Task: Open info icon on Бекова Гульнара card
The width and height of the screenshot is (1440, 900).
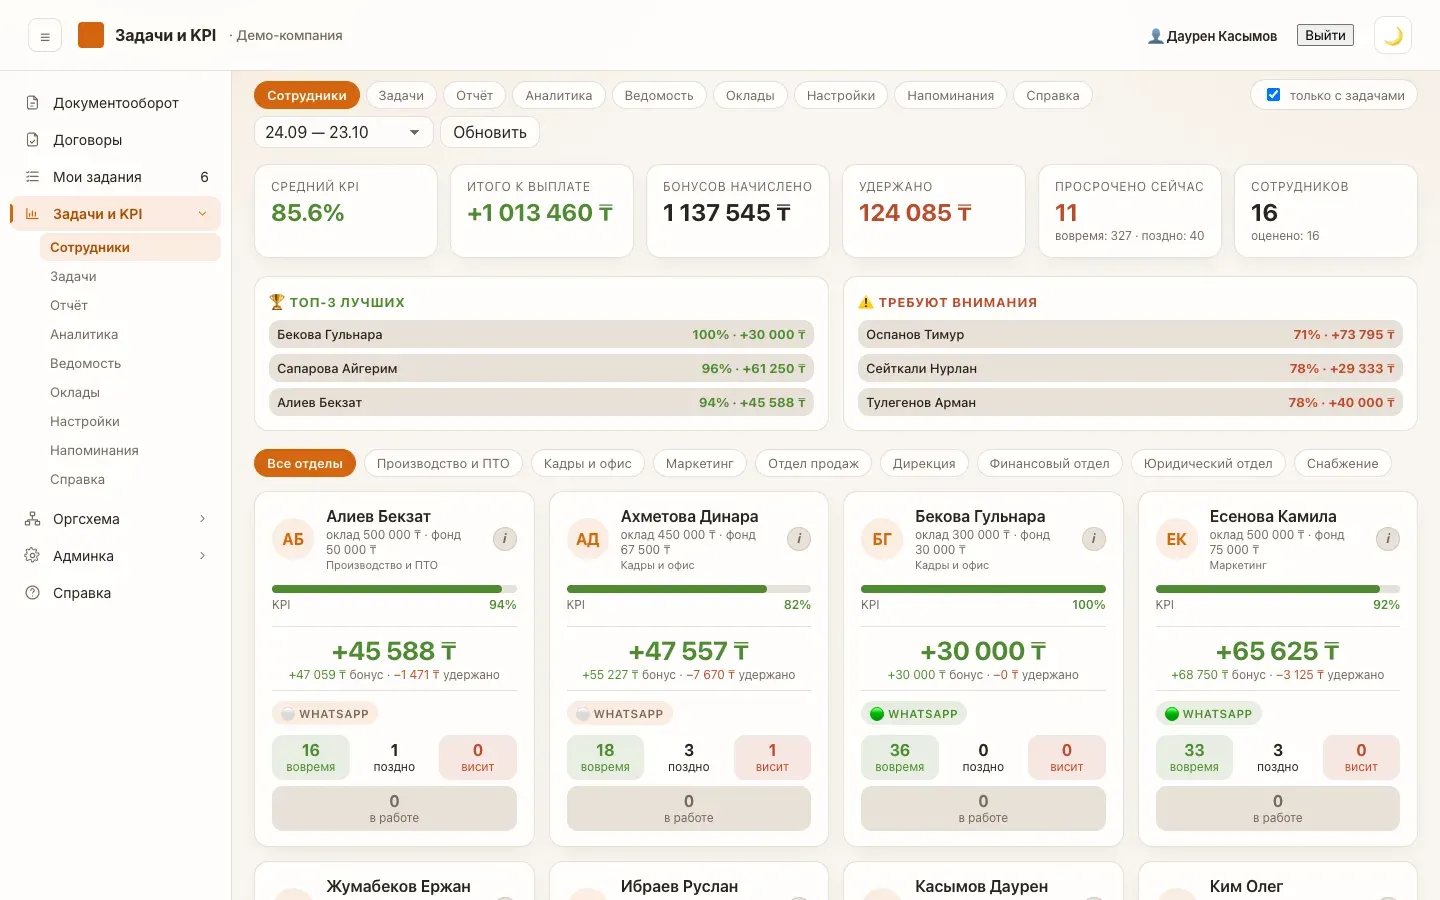Action: pos(1093,539)
